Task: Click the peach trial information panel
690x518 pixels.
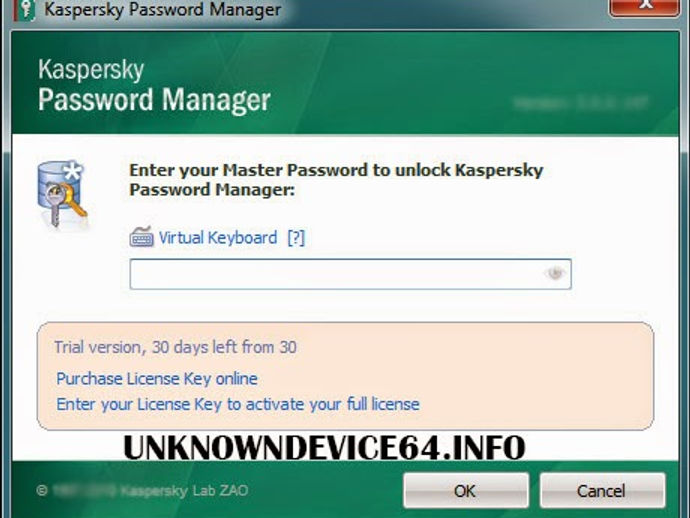Action: point(345,376)
